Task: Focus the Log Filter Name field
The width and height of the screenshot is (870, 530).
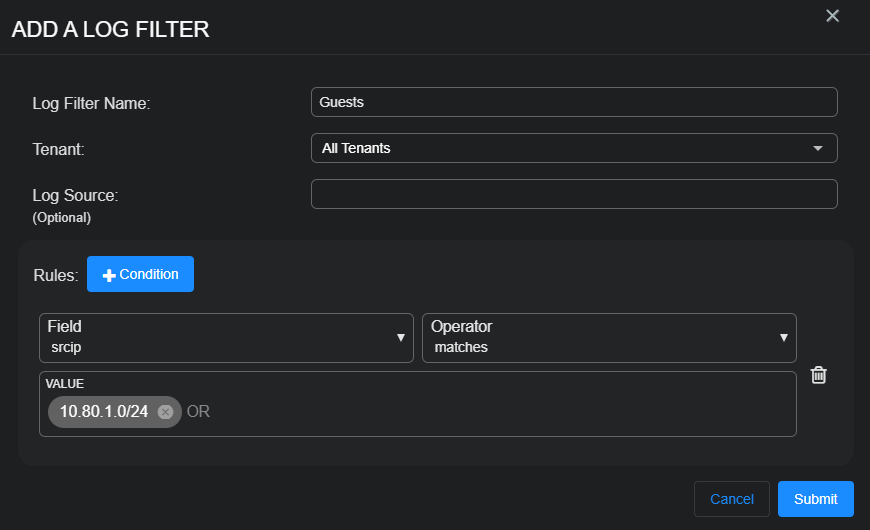Action: [x=573, y=102]
